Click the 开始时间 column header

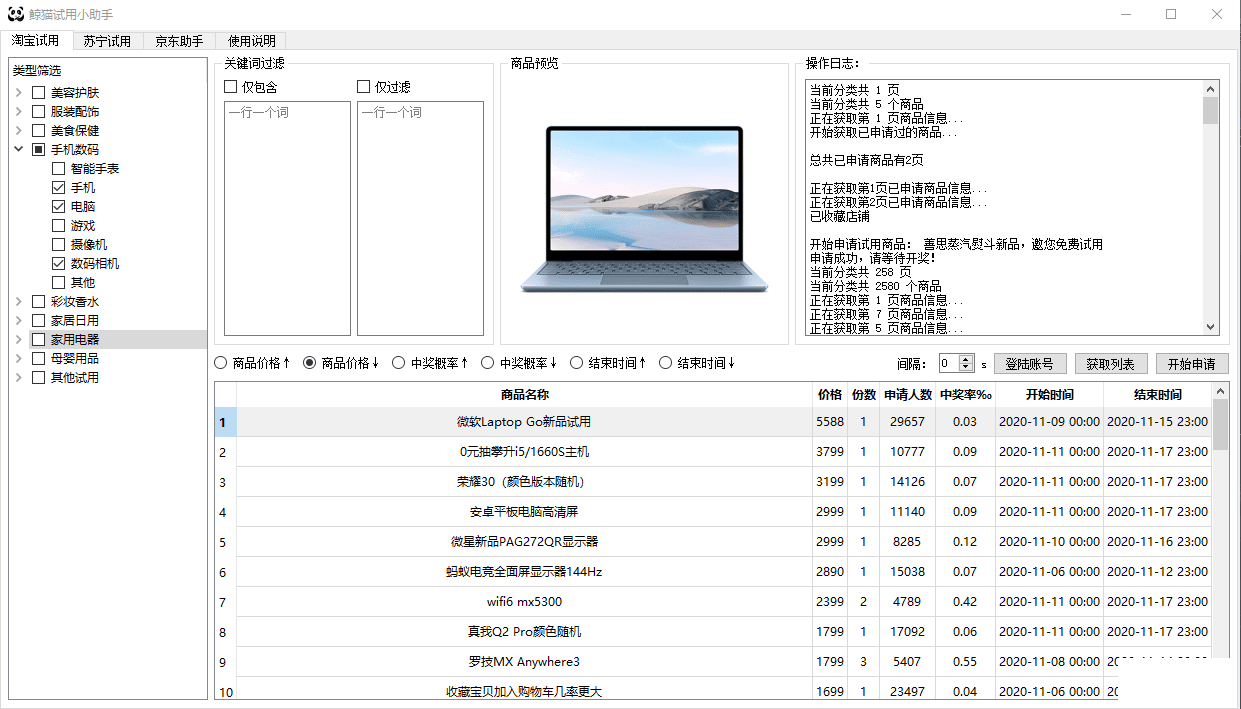(1050, 395)
